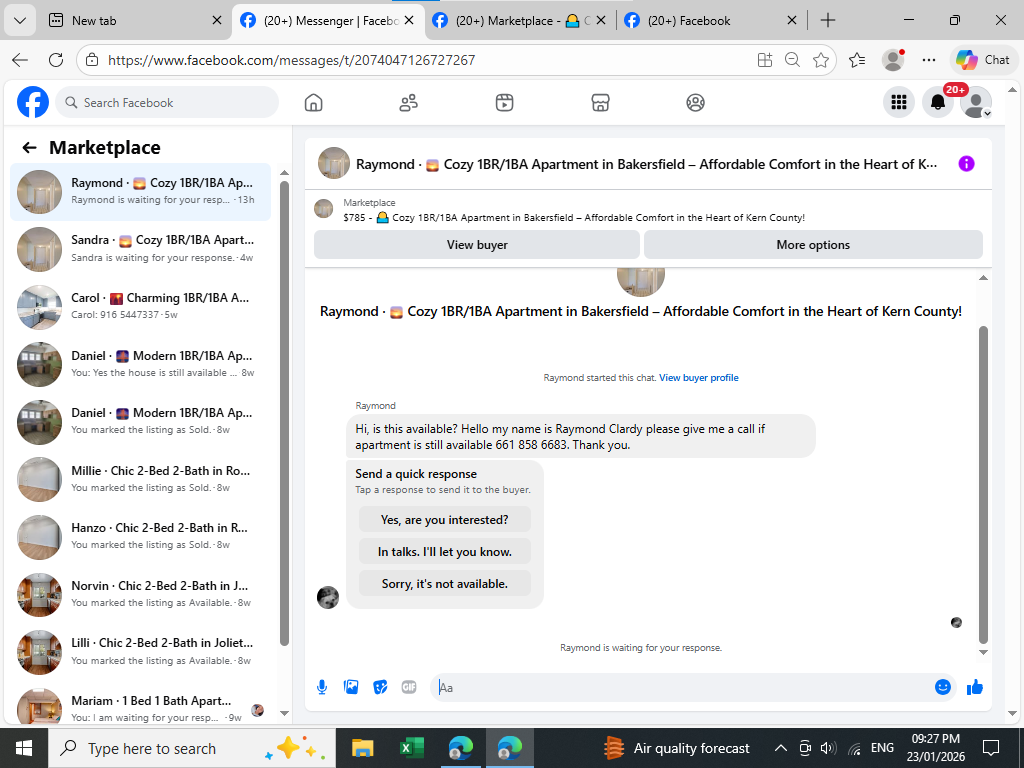The image size is (1024, 768).
Task: Click the browser back arrow
Action: tap(20, 60)
